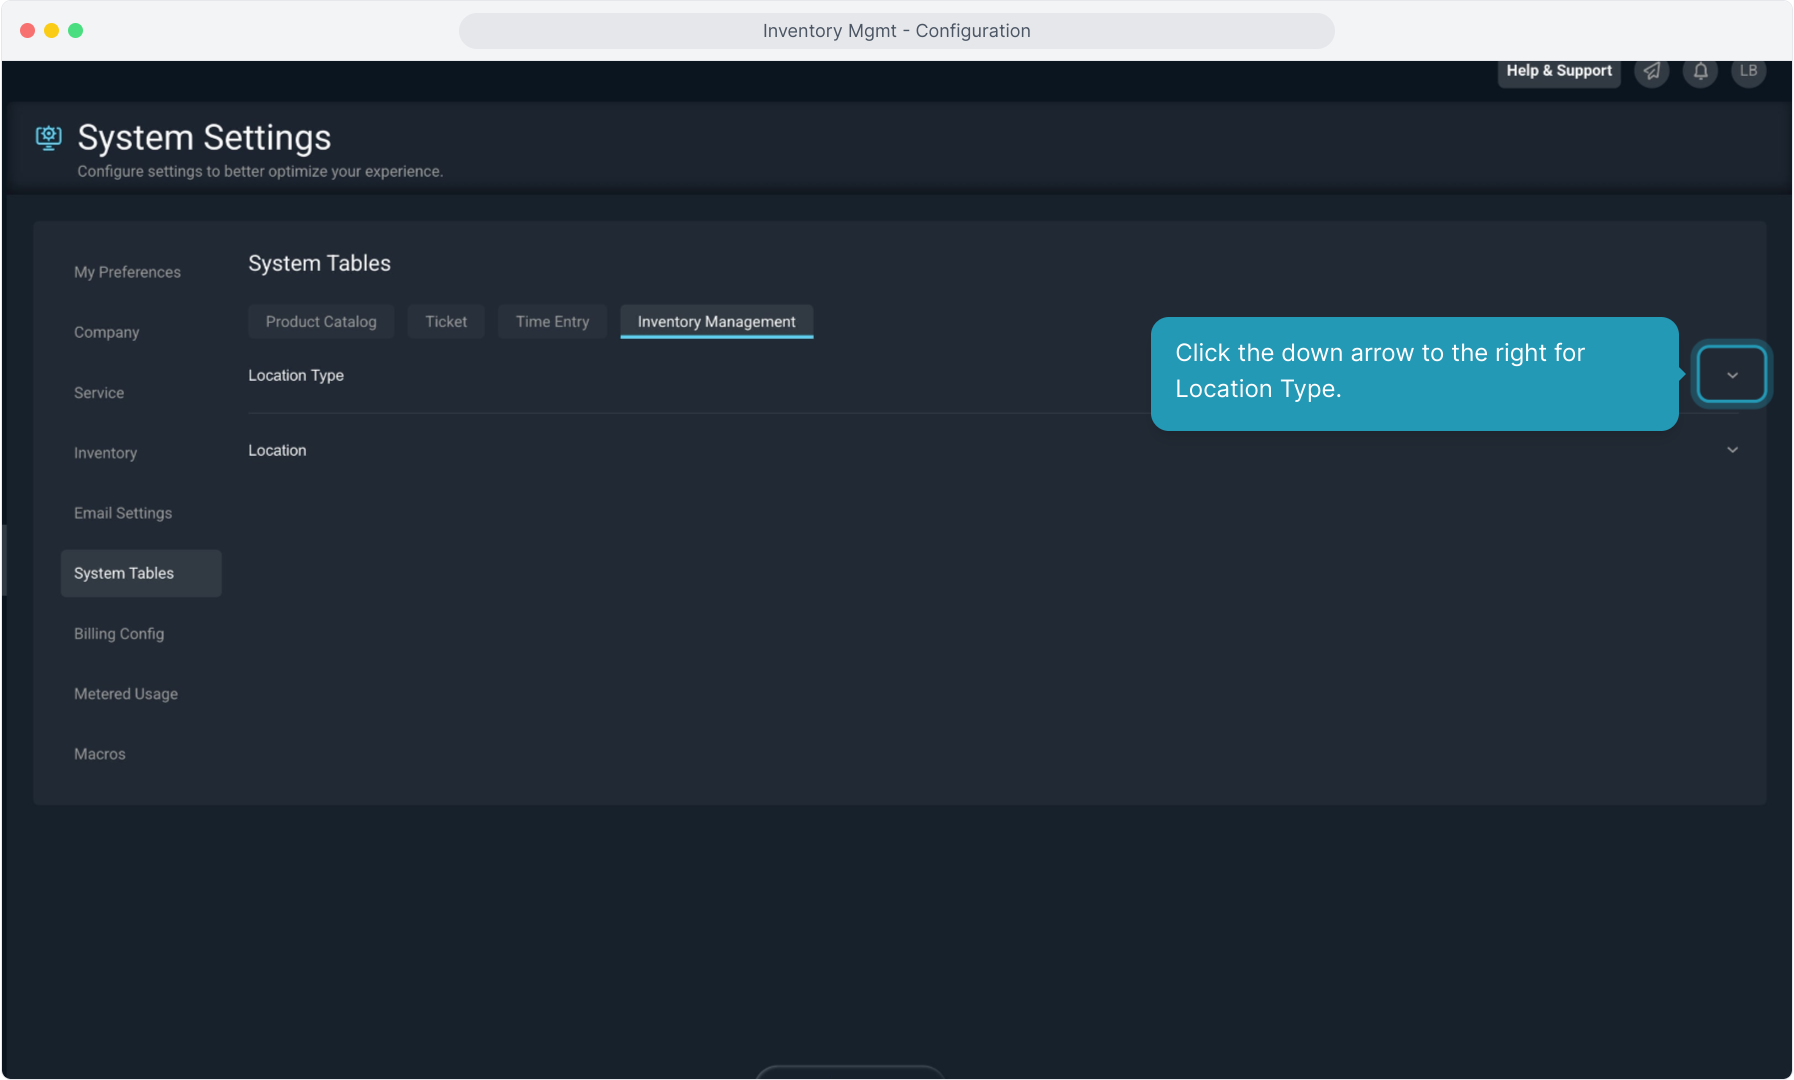Switch to the Ticket tab
The width and height of the screenshot is (1794, 1080).
(446, 322)
